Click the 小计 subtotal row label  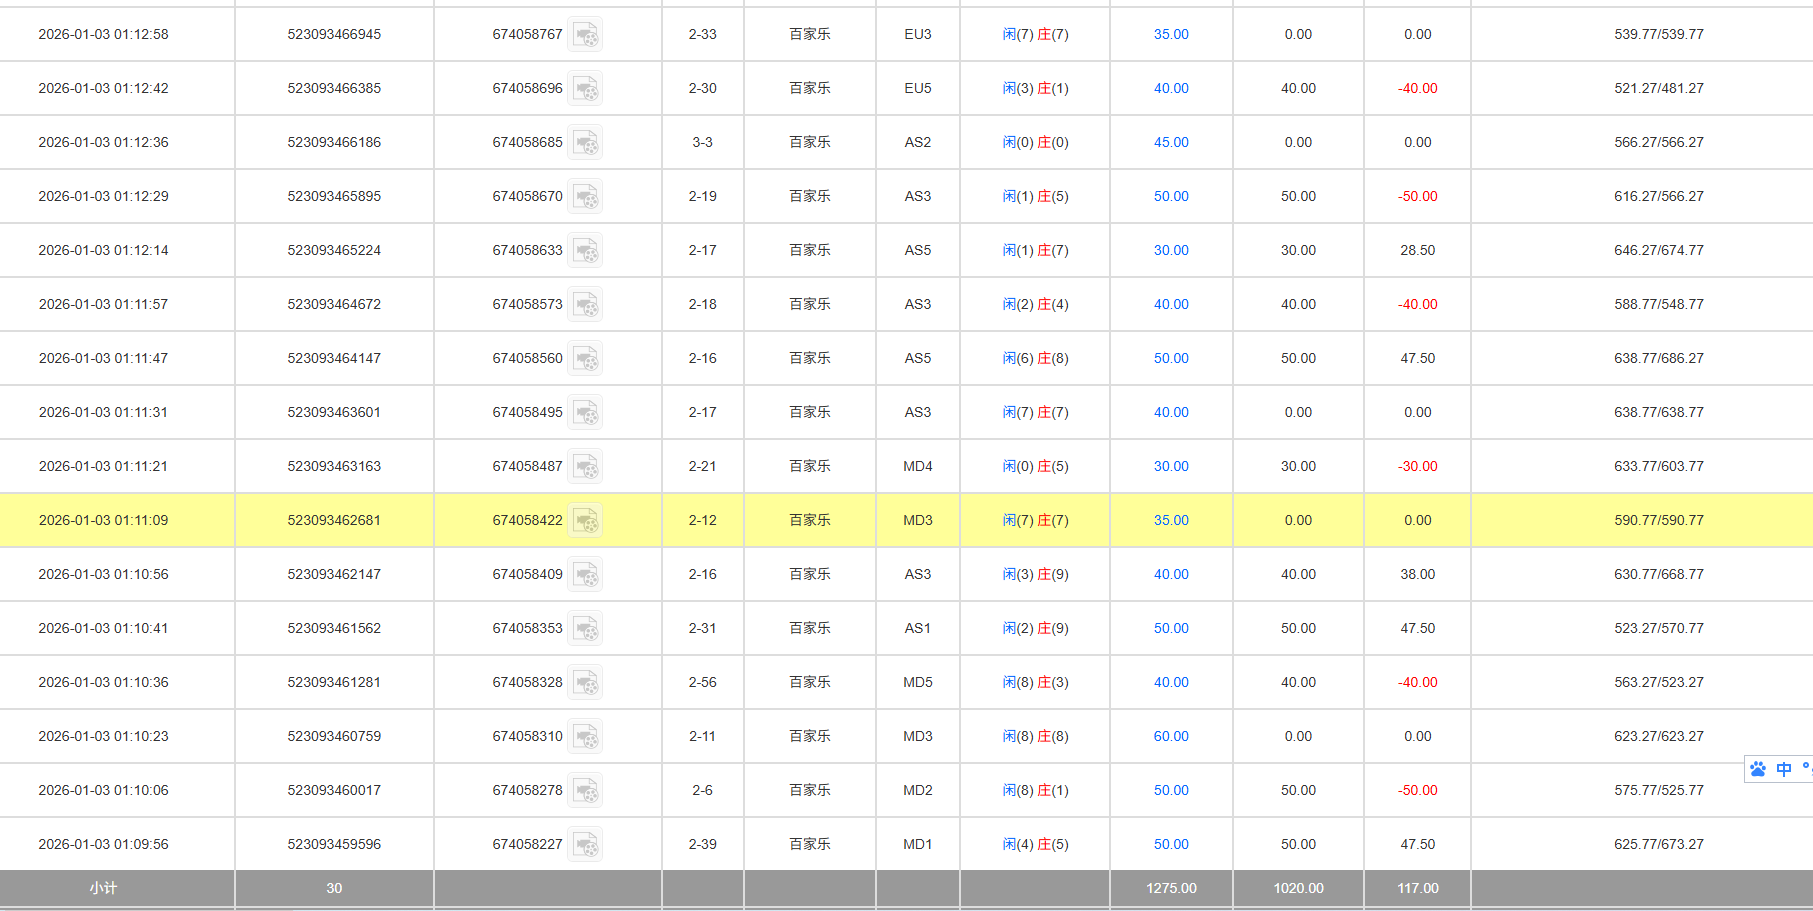[x=103, y=888]
